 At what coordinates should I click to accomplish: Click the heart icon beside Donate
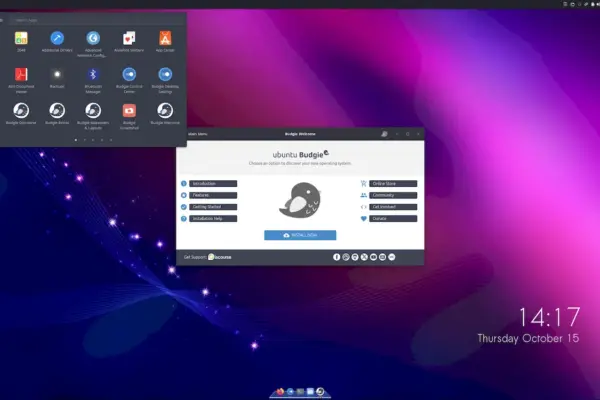pyautogui.click(x=364, y=219)
